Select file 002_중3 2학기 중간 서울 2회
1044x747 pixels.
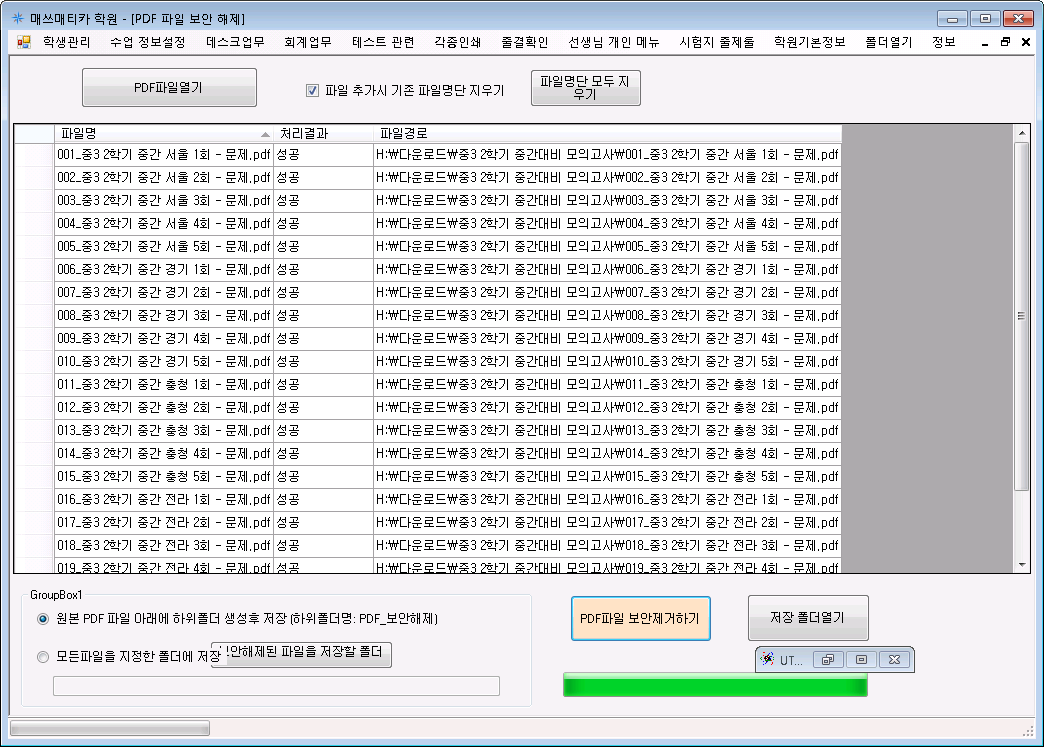163,178
